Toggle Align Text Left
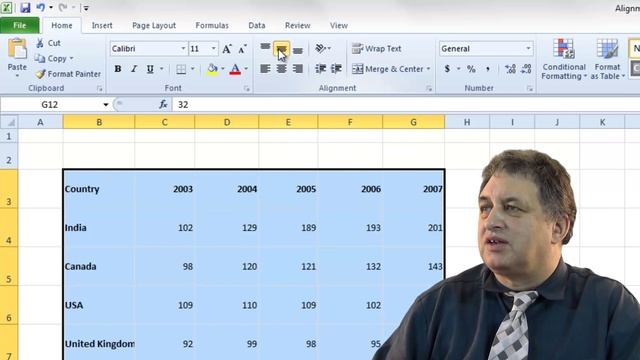The image size is (640, 360). click(x=265, y=69)
